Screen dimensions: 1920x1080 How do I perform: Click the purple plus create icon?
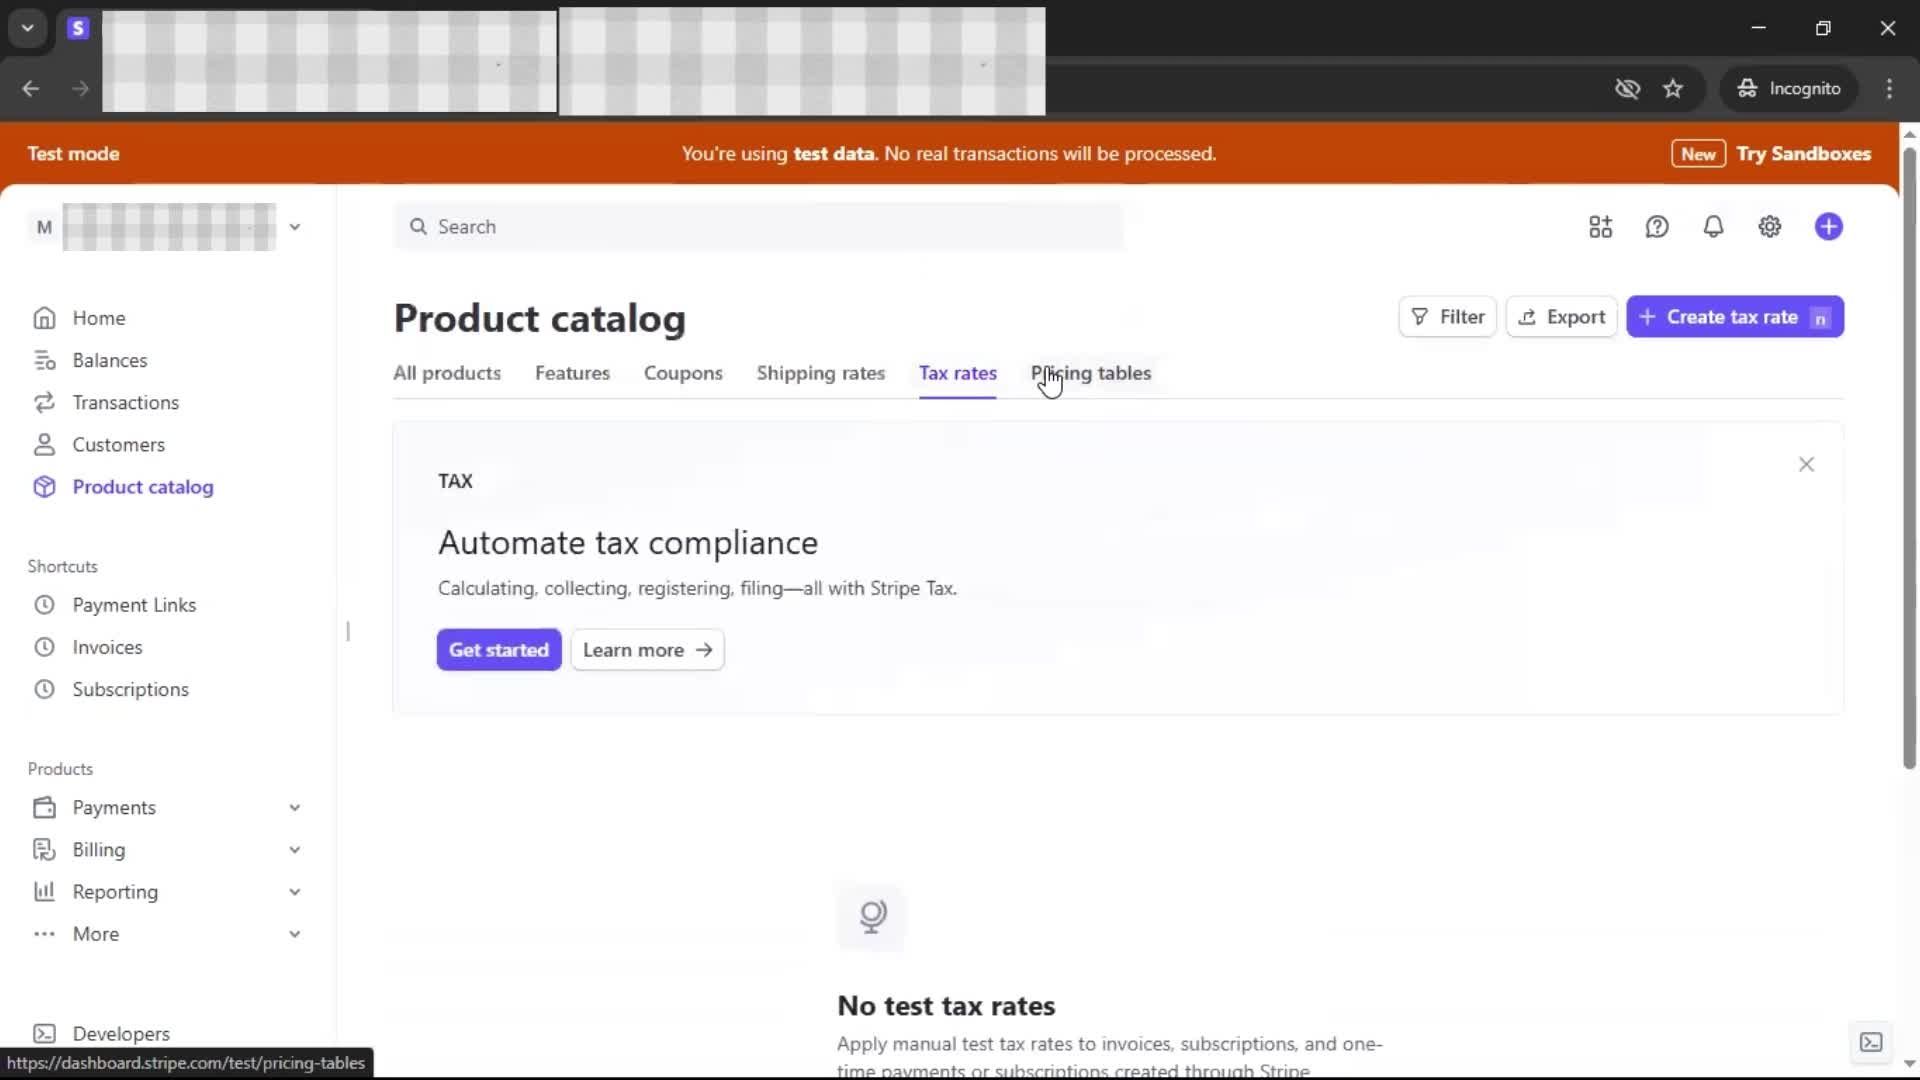tap(1828, 227)
